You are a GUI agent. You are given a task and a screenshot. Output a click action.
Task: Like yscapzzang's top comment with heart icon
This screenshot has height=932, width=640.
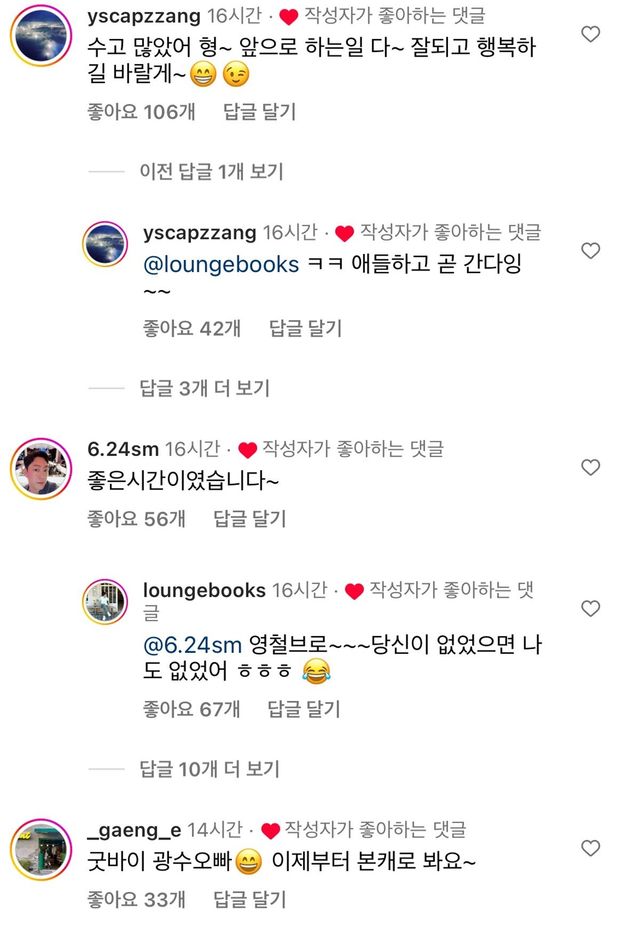click(x=590, y=34)
